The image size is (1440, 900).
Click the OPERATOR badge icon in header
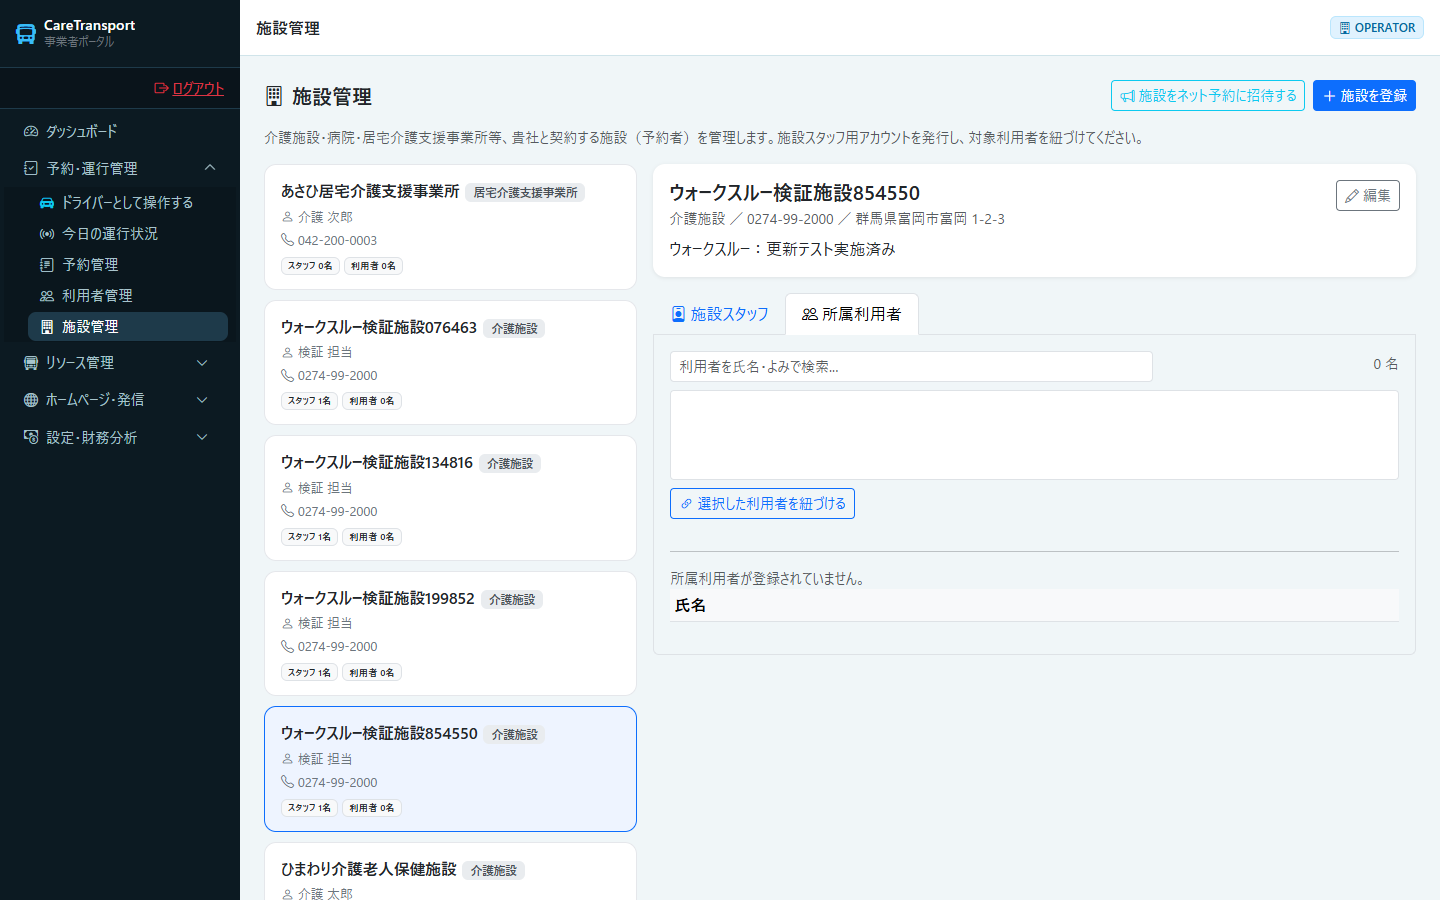tap(1345, 28)
